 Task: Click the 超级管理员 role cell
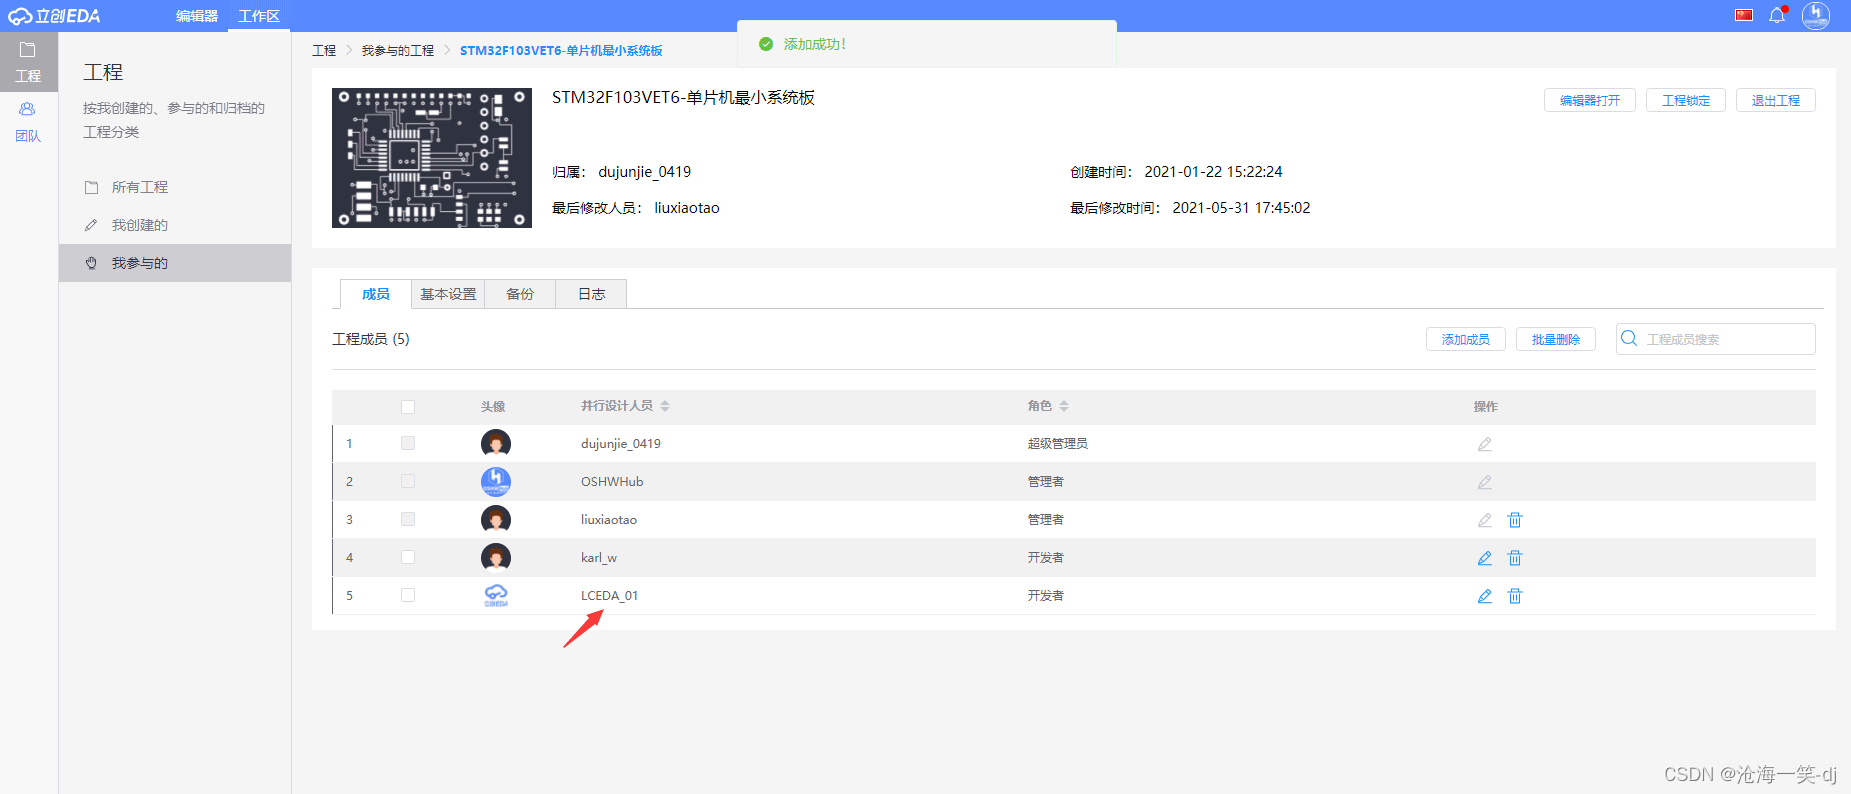click(x=1058, y=444)
